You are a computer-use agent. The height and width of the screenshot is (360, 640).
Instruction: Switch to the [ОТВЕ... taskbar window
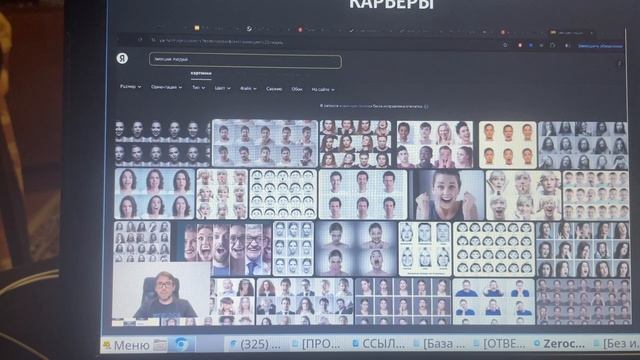[500, 344]
